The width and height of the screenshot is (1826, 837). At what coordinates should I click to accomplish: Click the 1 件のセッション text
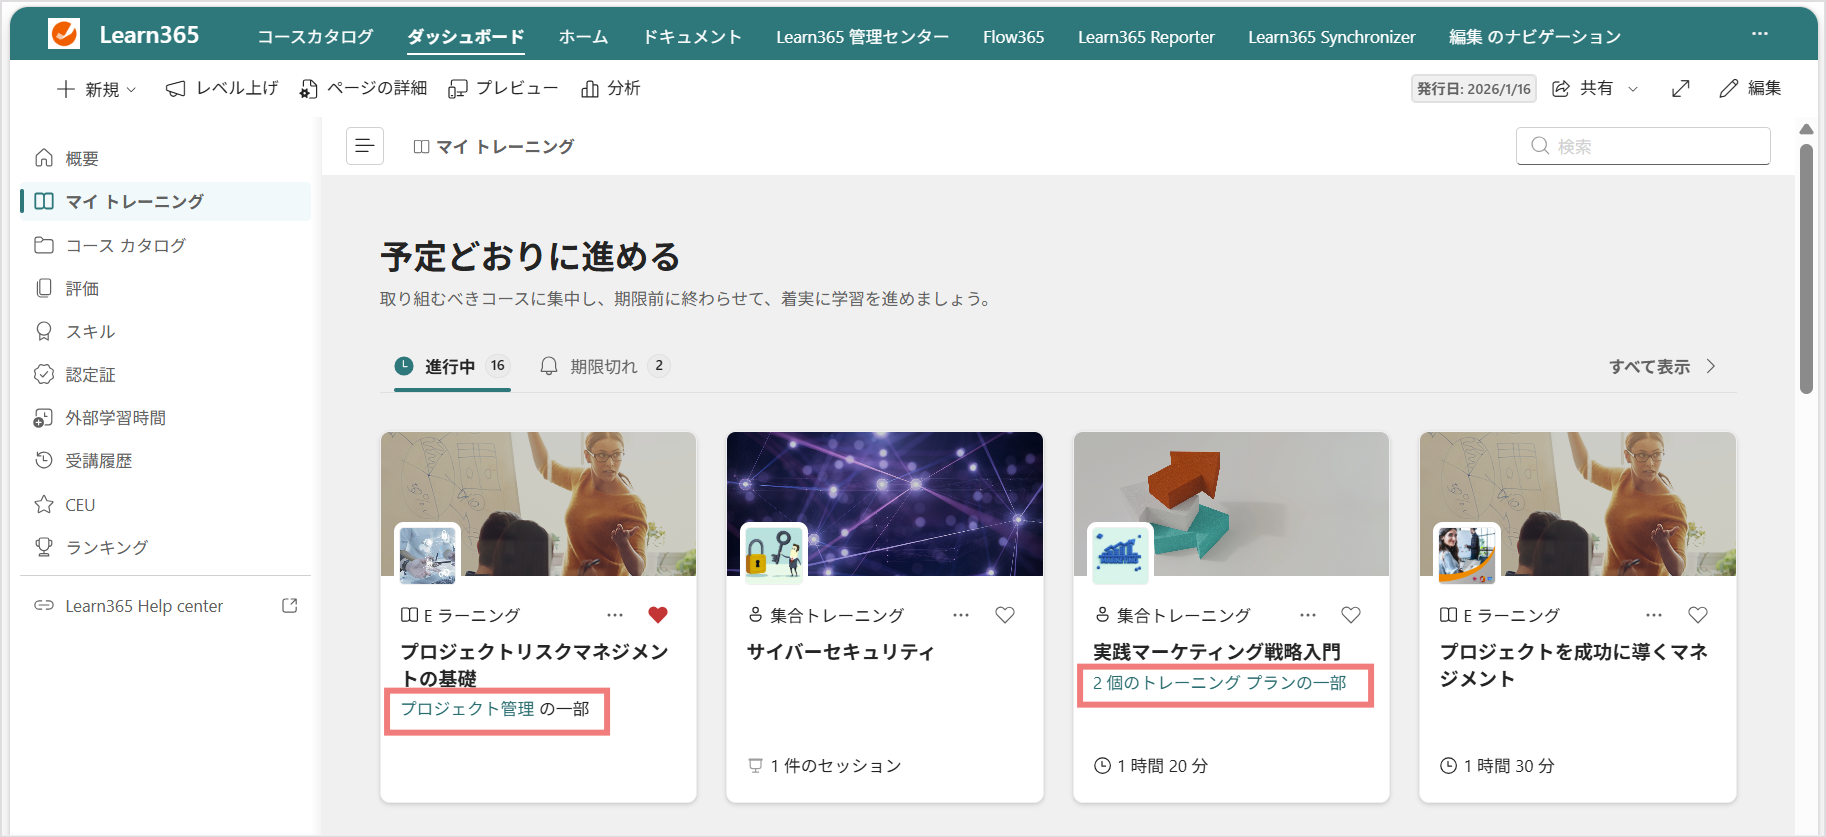pos(835,765)
